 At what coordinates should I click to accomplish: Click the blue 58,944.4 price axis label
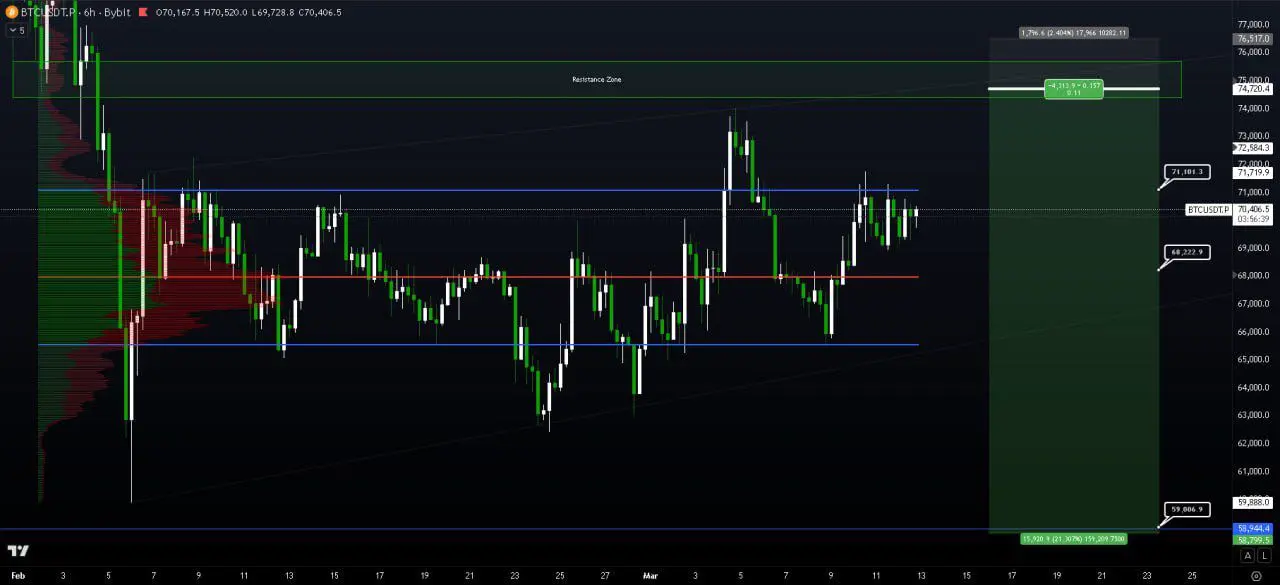coord(1253,528)
